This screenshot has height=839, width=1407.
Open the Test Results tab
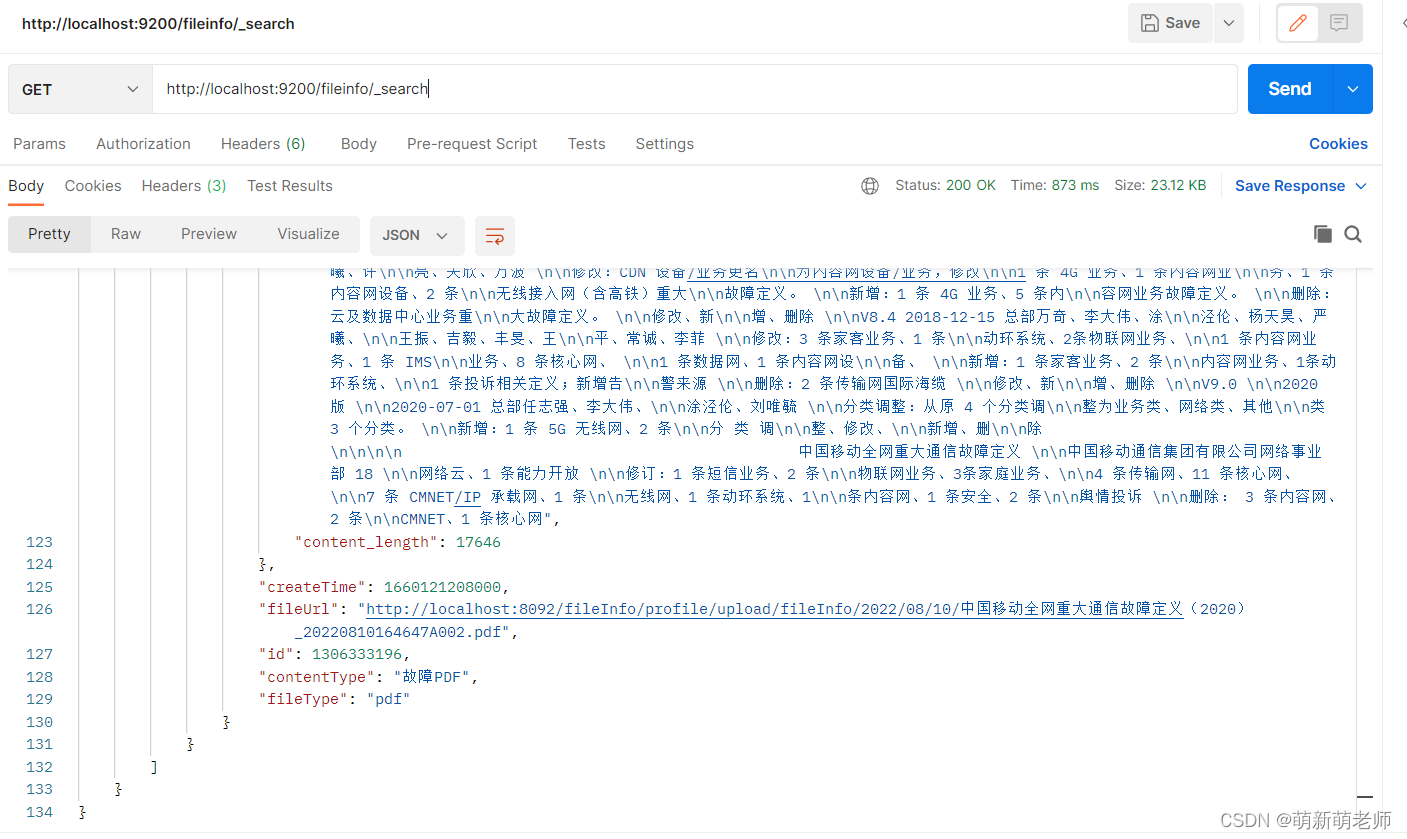[290, 186]
